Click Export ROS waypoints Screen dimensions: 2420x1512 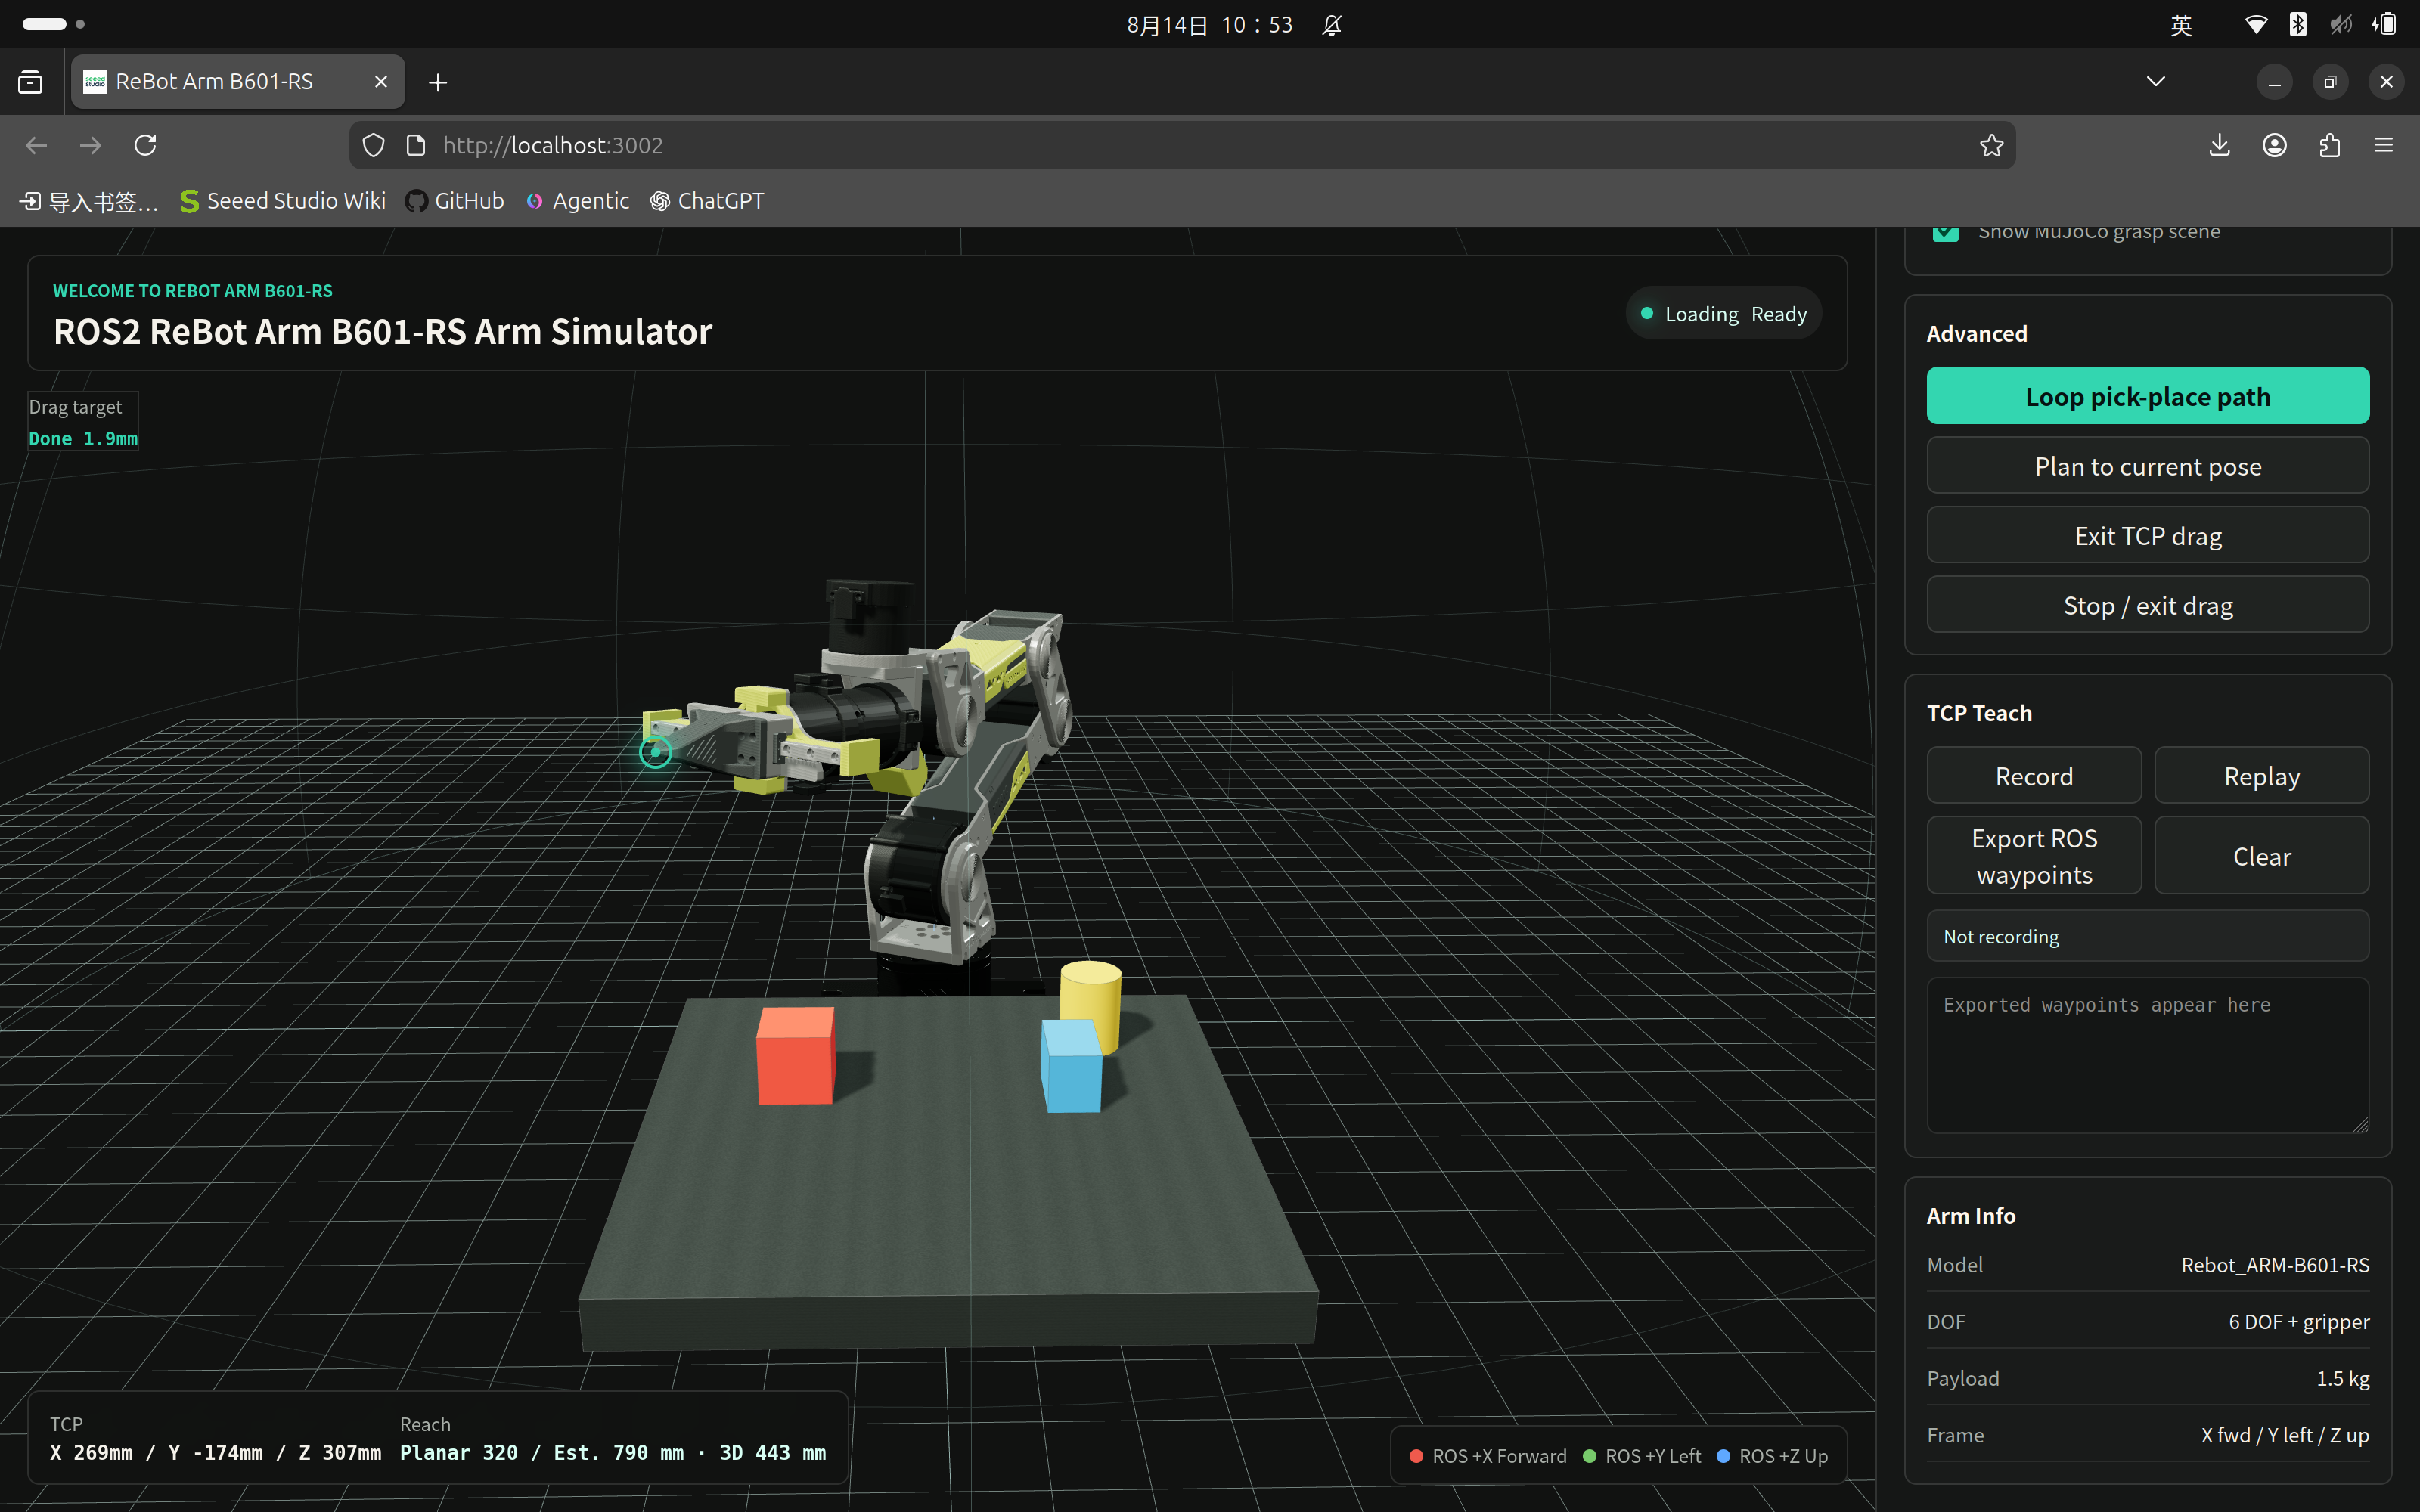[2034, 856]
